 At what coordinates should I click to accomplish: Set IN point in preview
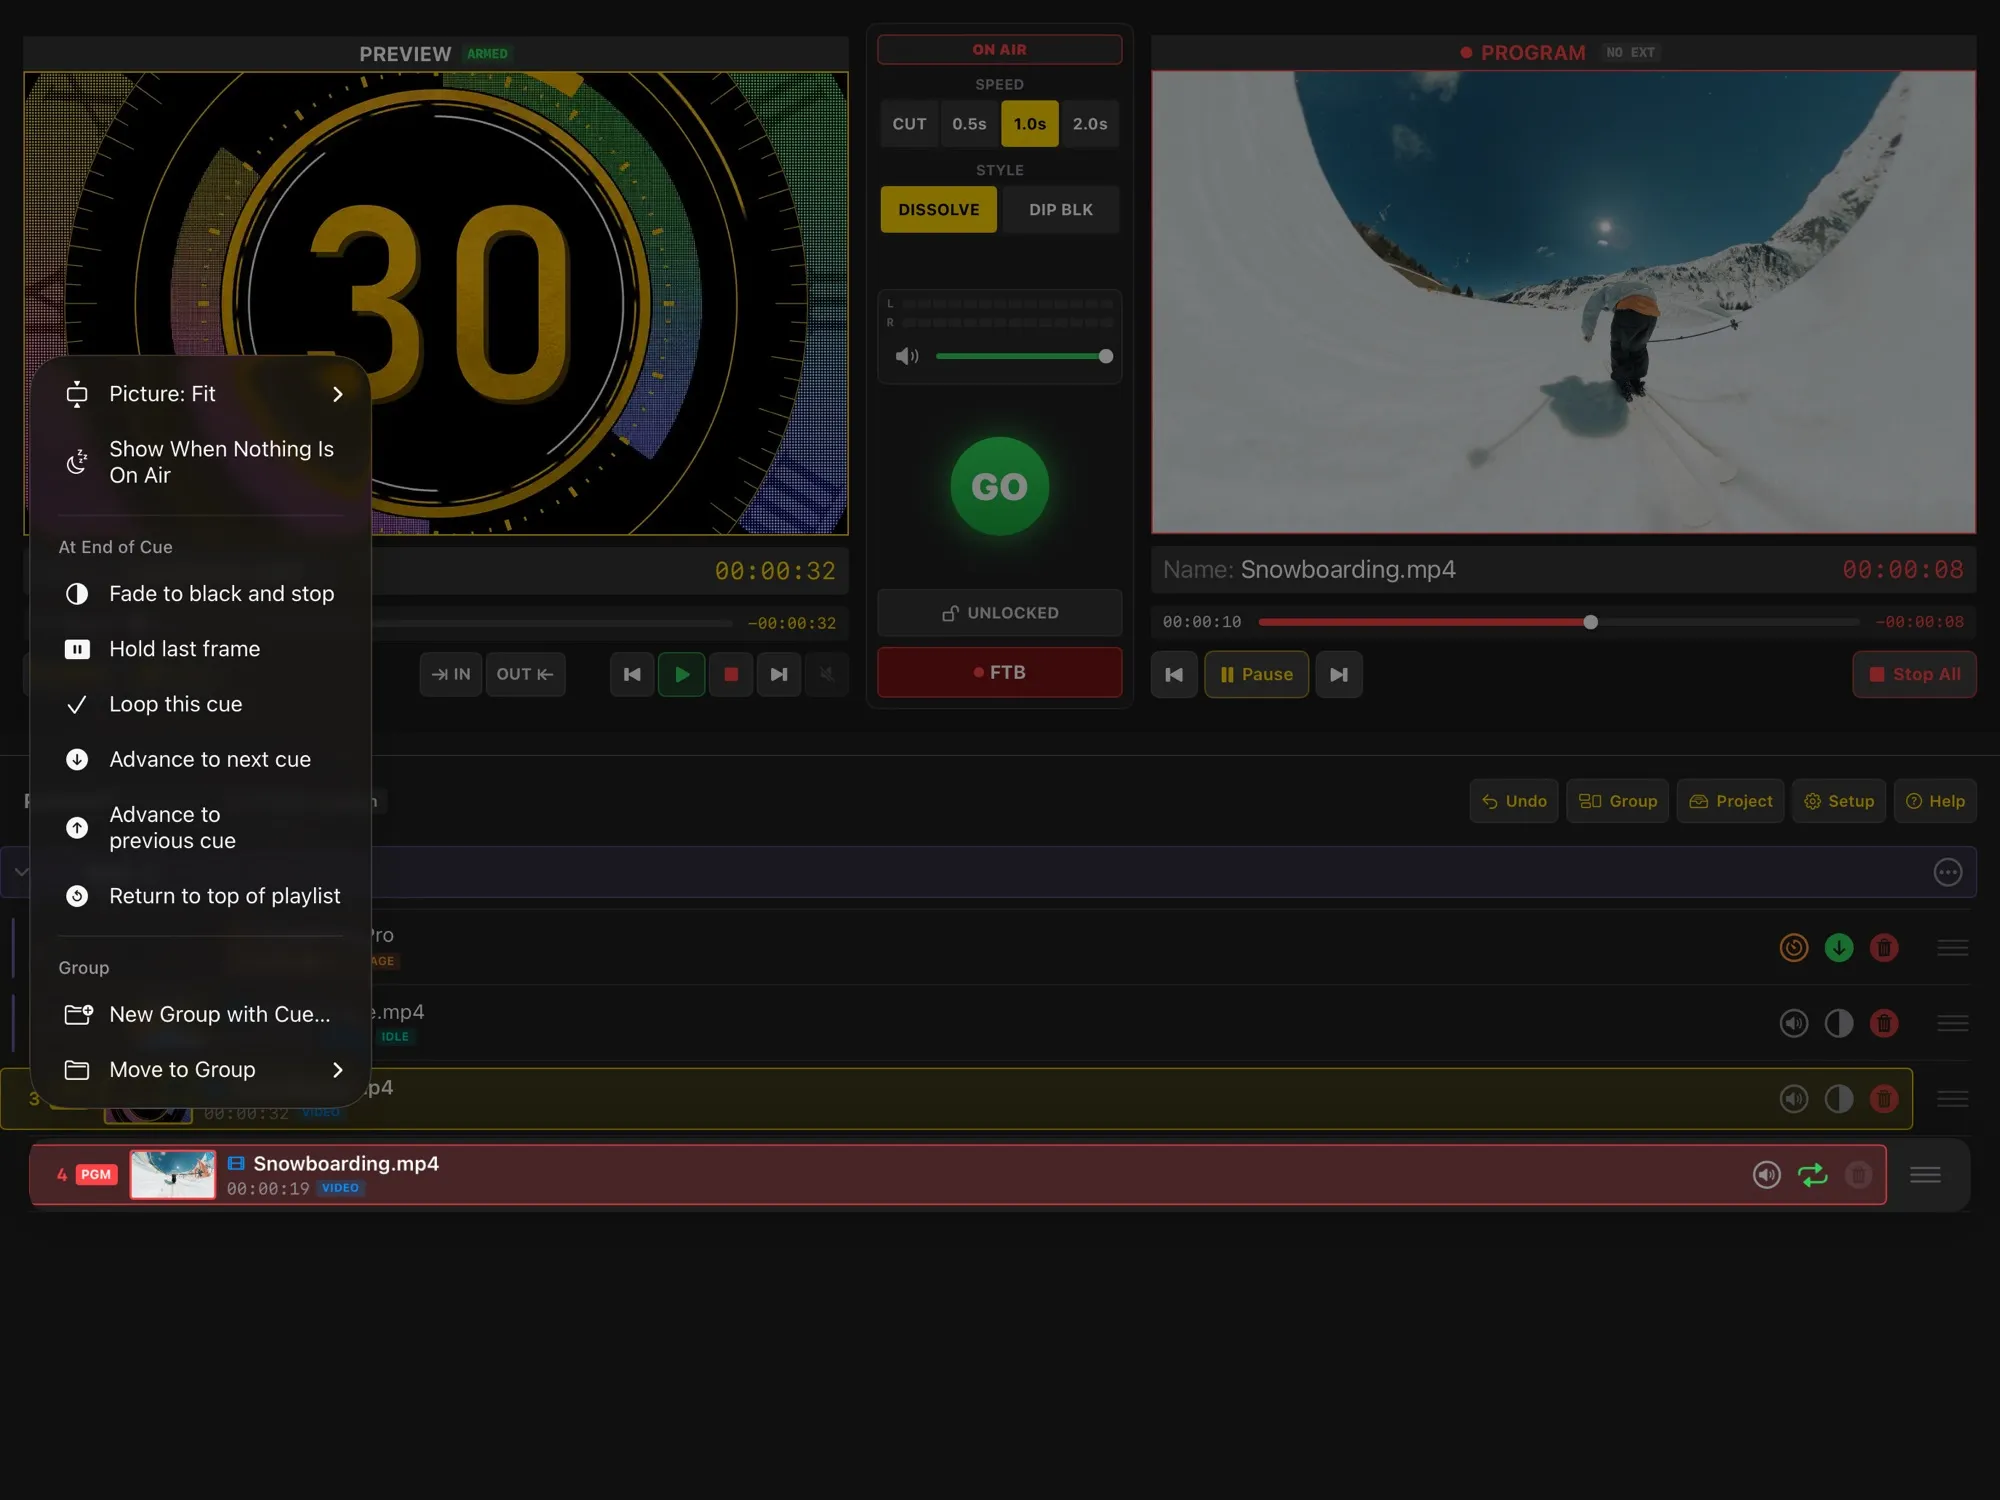pyautogui.click(x=451, y=675)
